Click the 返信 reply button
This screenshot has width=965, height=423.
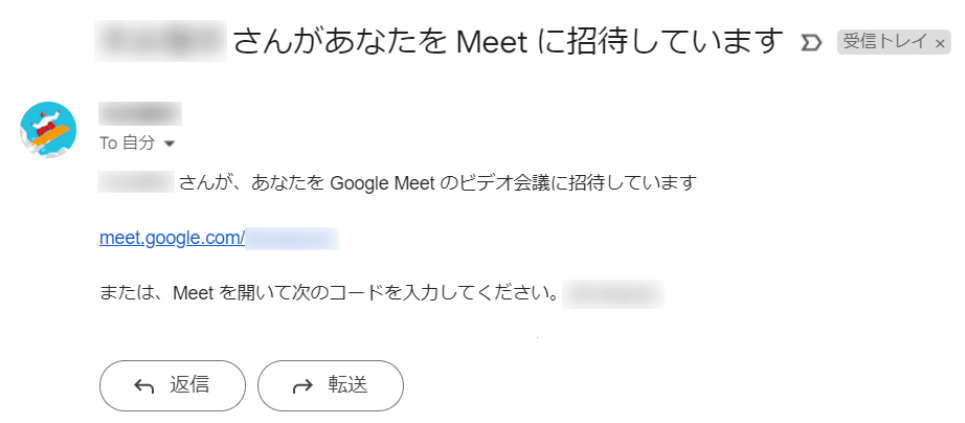[x=172, y=385]
